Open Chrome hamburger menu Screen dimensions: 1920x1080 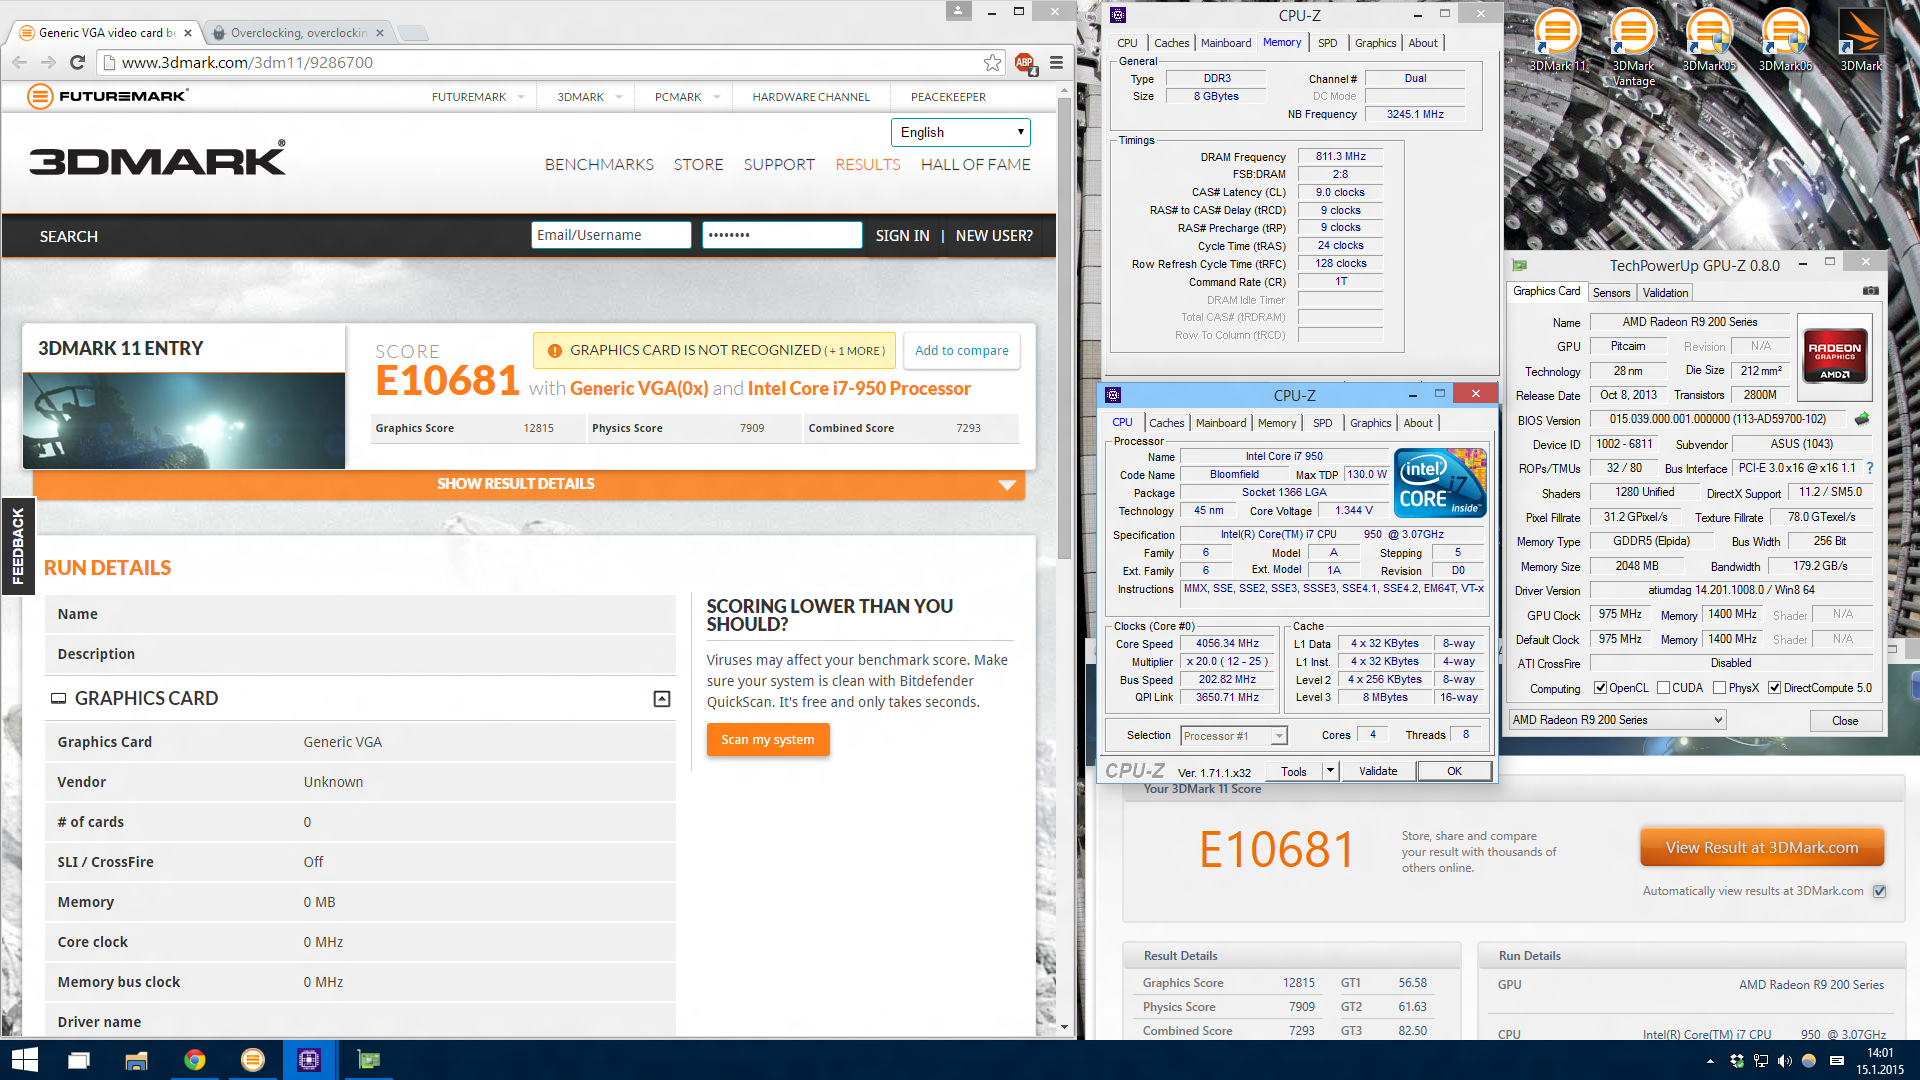[1056, 62]
